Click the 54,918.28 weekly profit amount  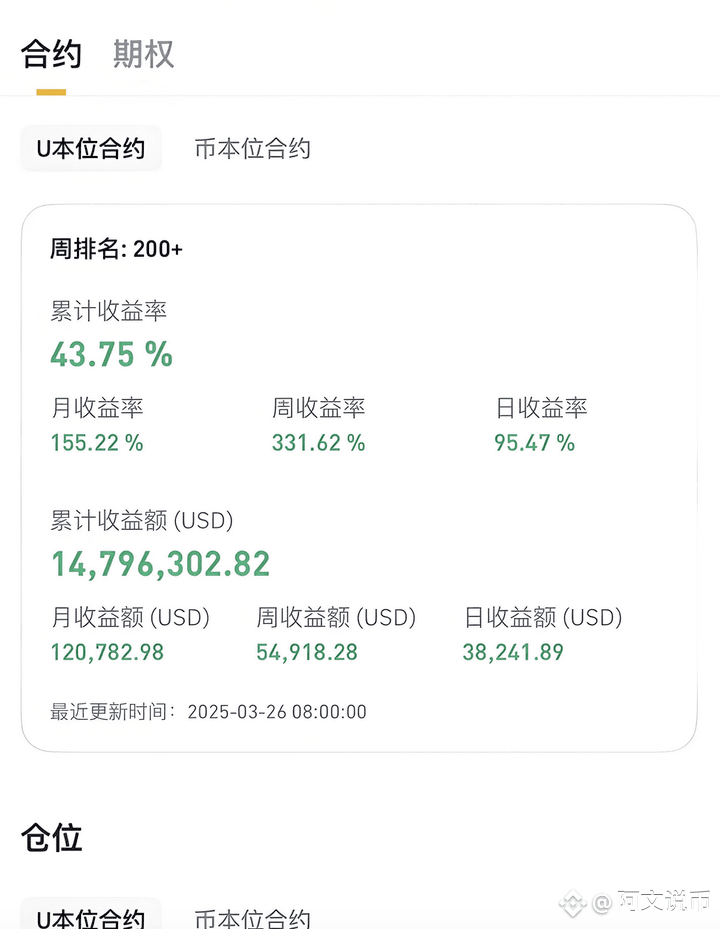pos(307,652)
